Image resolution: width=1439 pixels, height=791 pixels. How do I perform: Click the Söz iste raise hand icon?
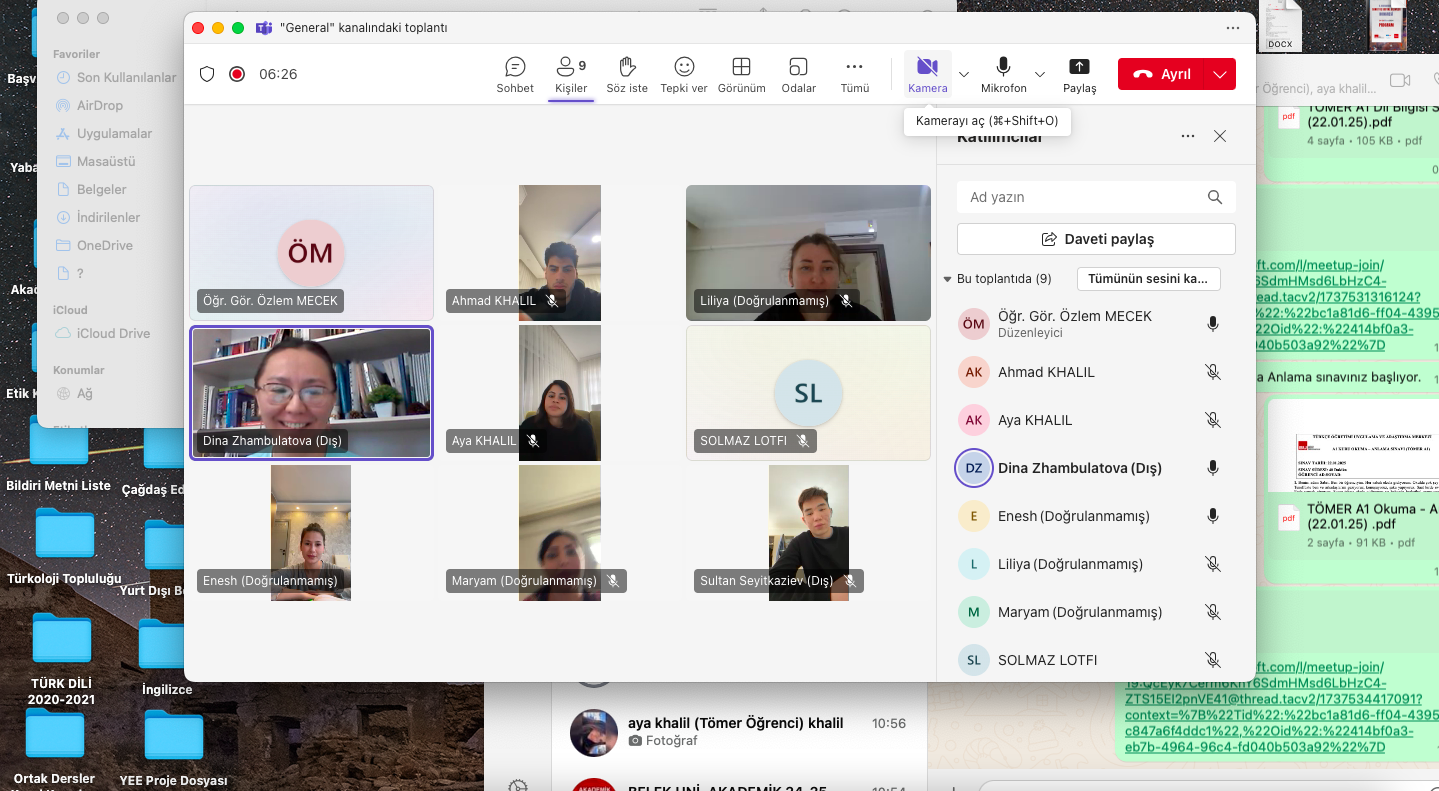point(627,74)
